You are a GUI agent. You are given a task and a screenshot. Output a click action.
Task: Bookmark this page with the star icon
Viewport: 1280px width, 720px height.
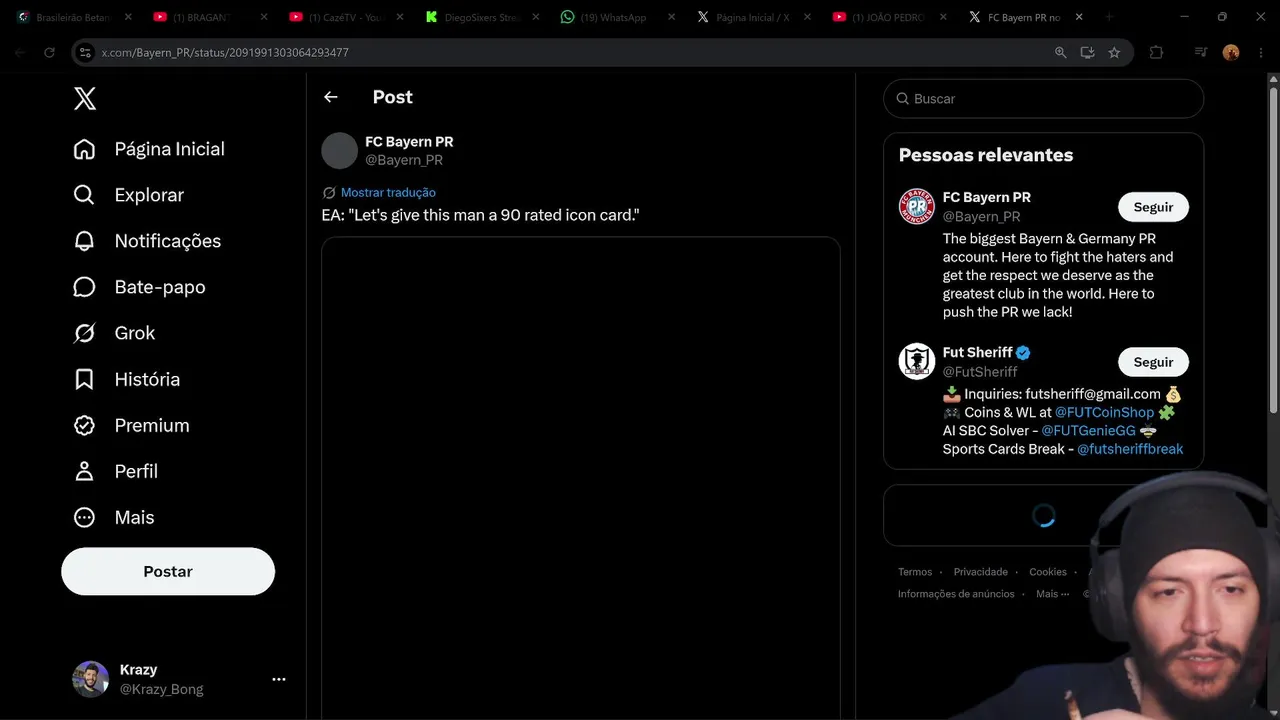coord(1114,52)
